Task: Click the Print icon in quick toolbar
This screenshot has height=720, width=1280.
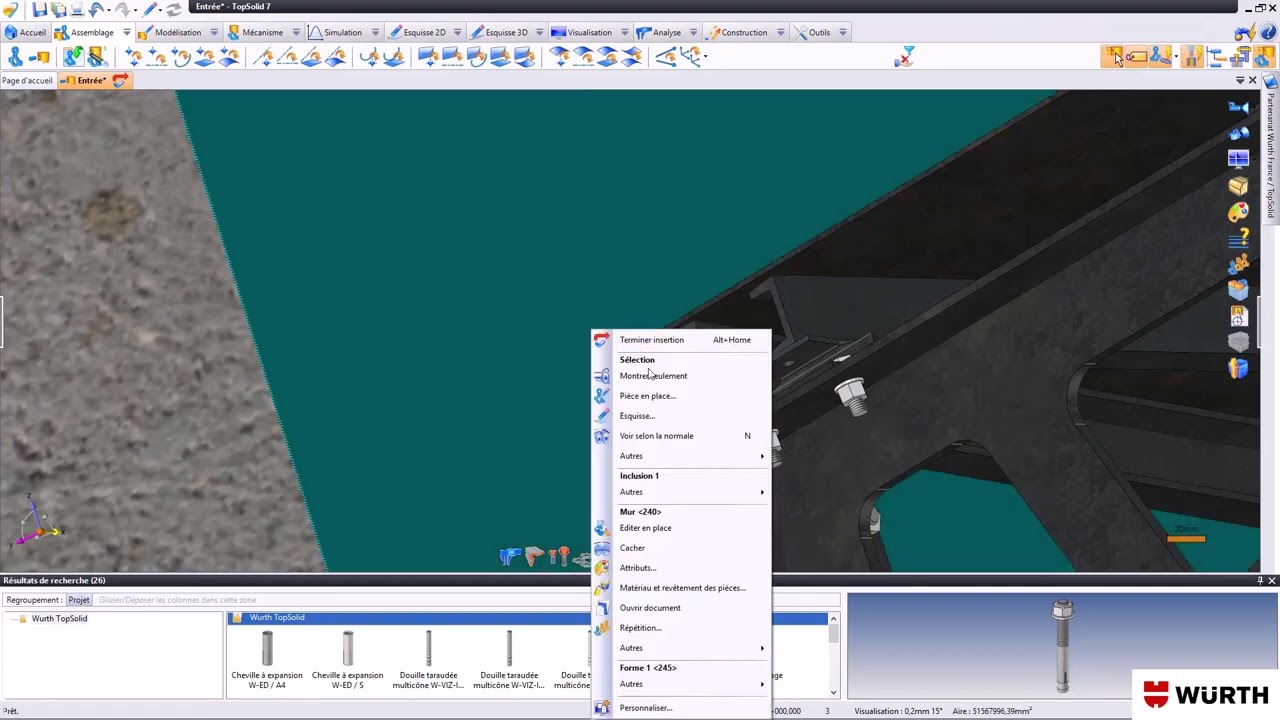Action: point(76,8)
